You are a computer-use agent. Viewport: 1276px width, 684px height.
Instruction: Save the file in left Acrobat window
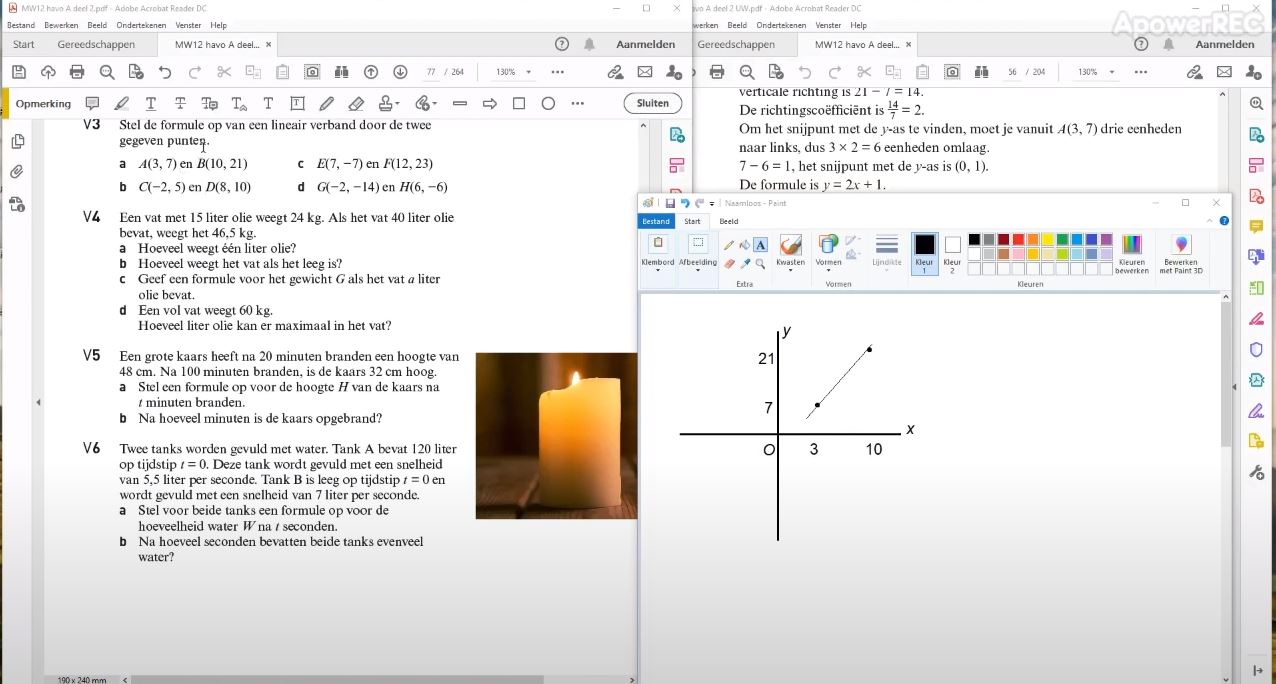[x=18, y=72]
